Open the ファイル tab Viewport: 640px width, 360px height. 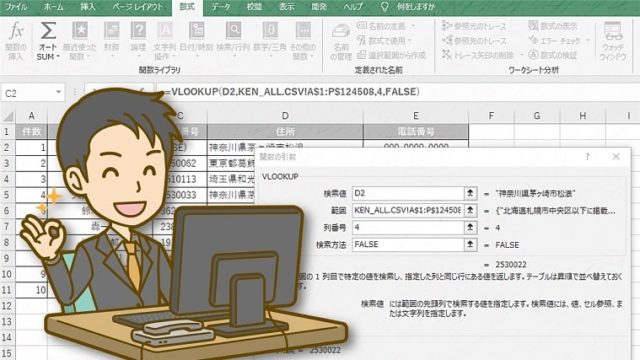pyautogui.click(x=16, y=7)
